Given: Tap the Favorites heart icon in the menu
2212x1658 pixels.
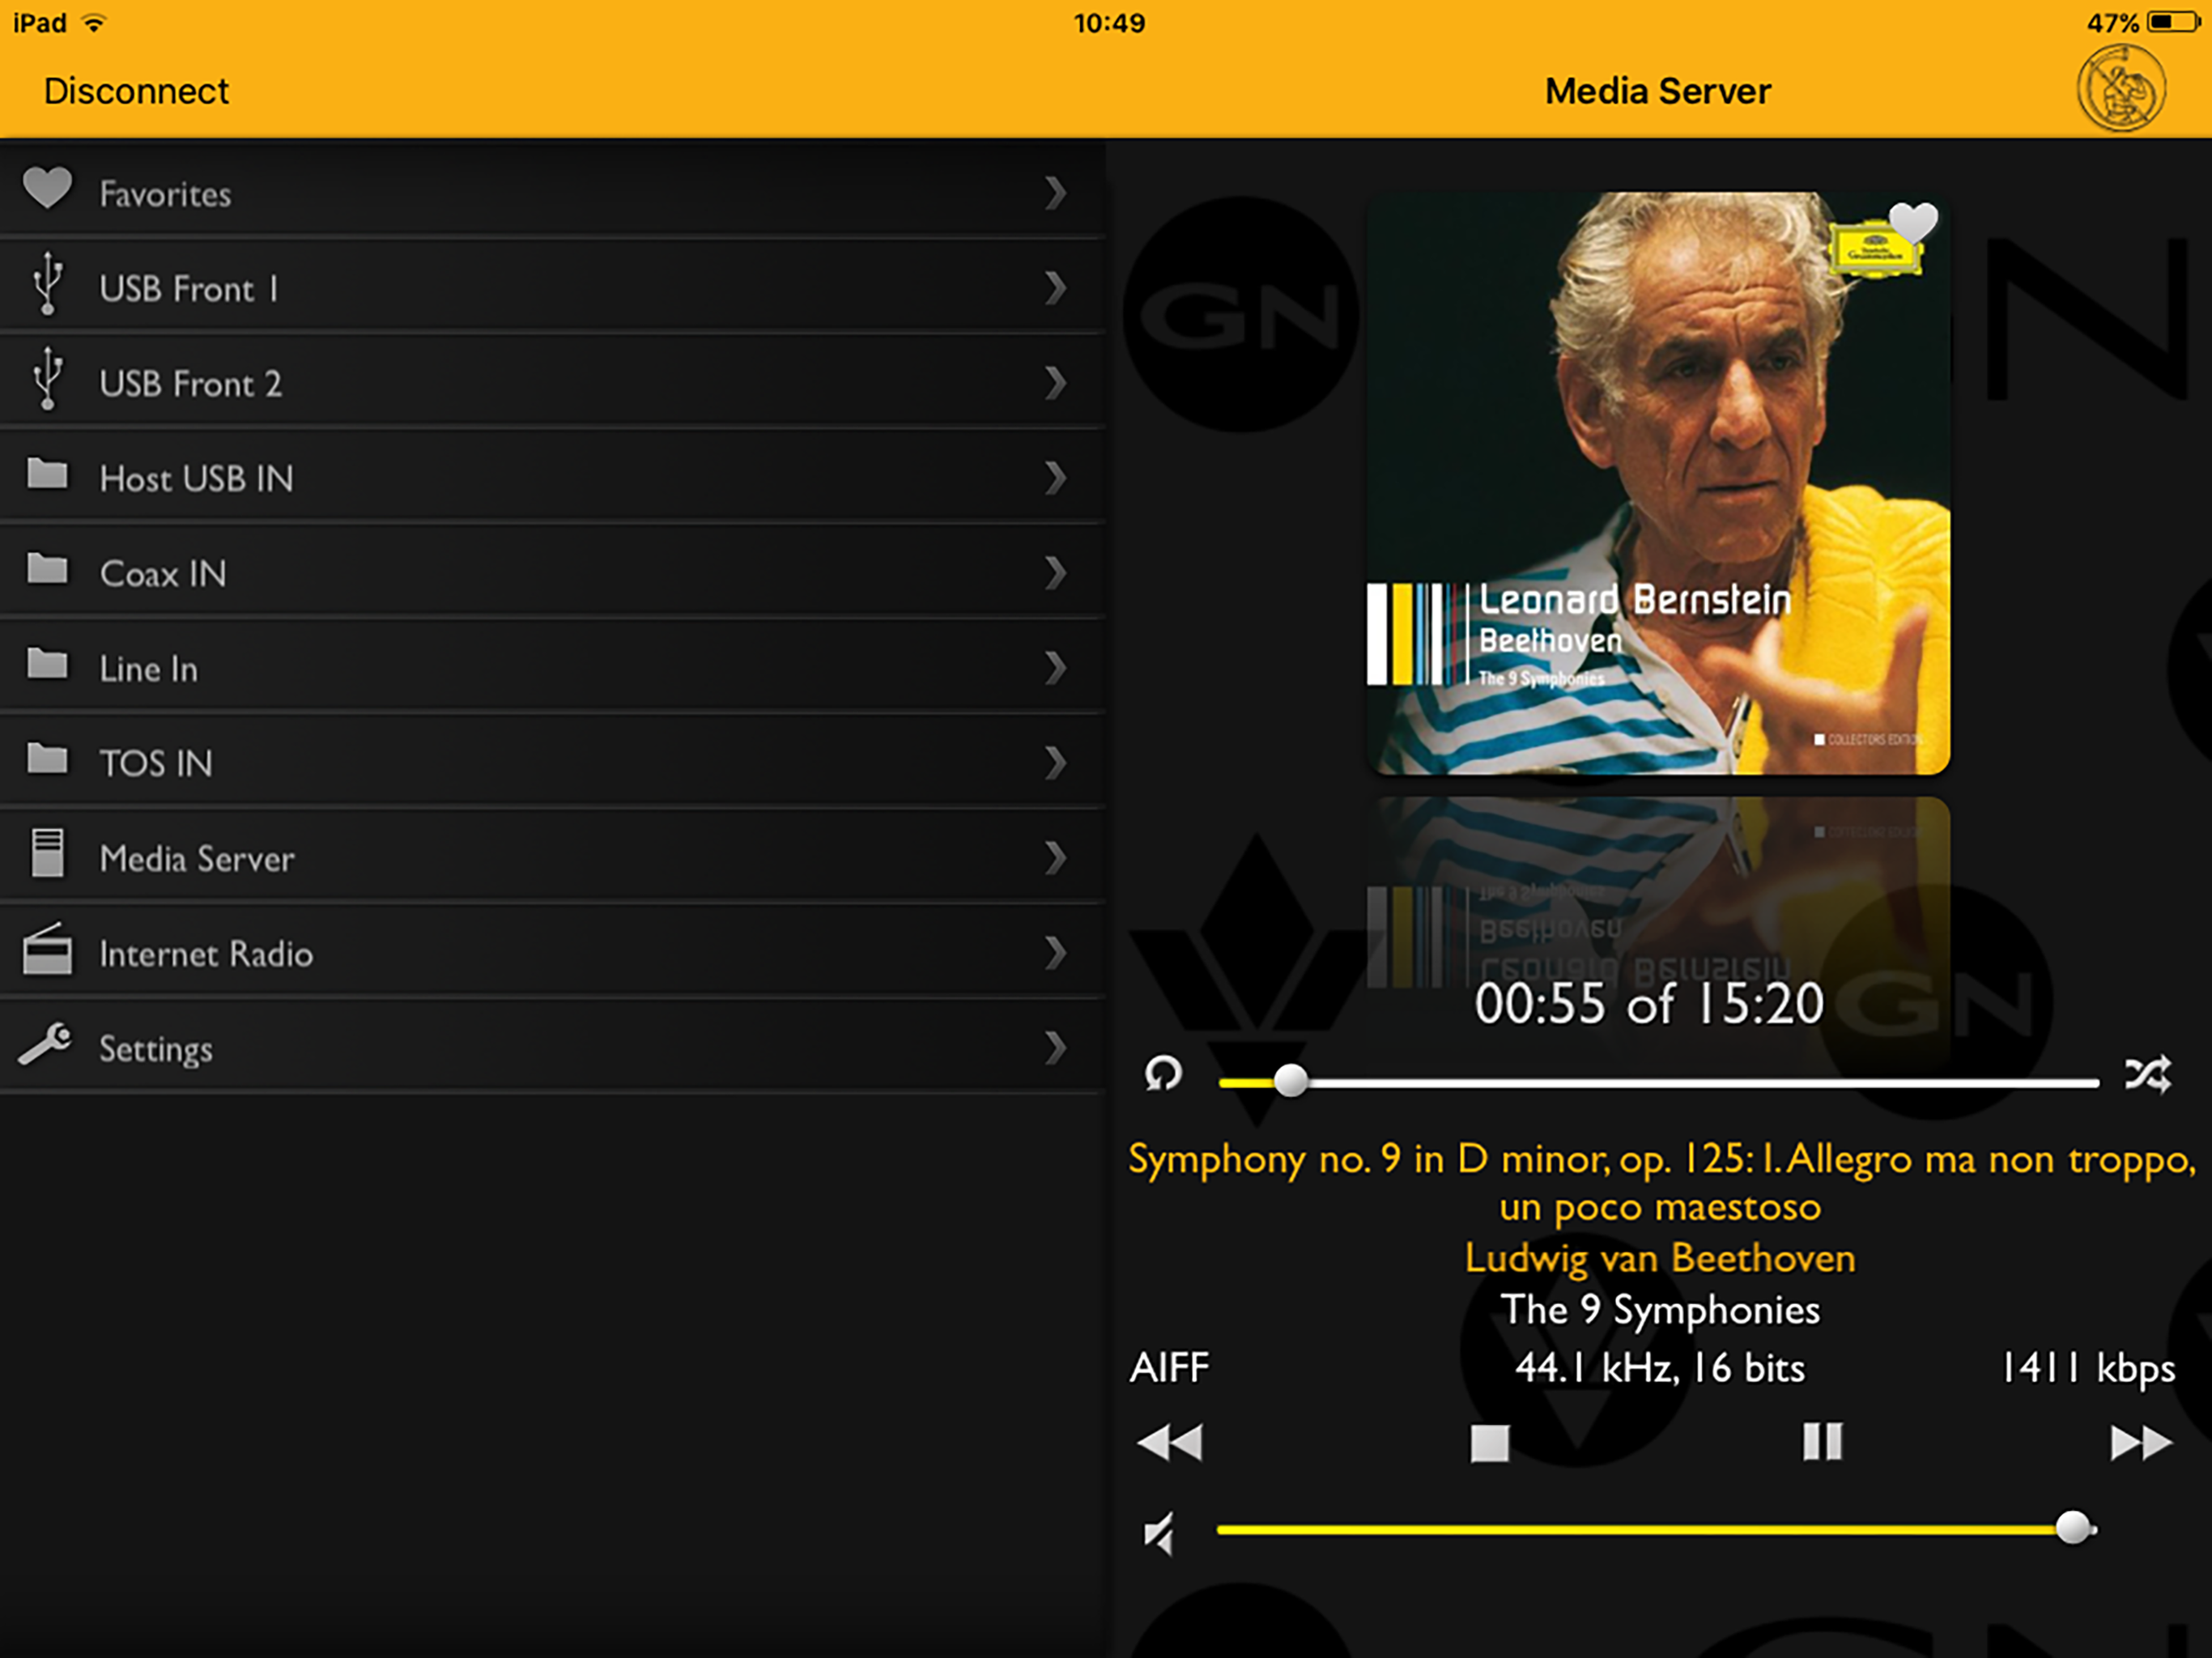Looking at the screenshot, I should point(47,187).
